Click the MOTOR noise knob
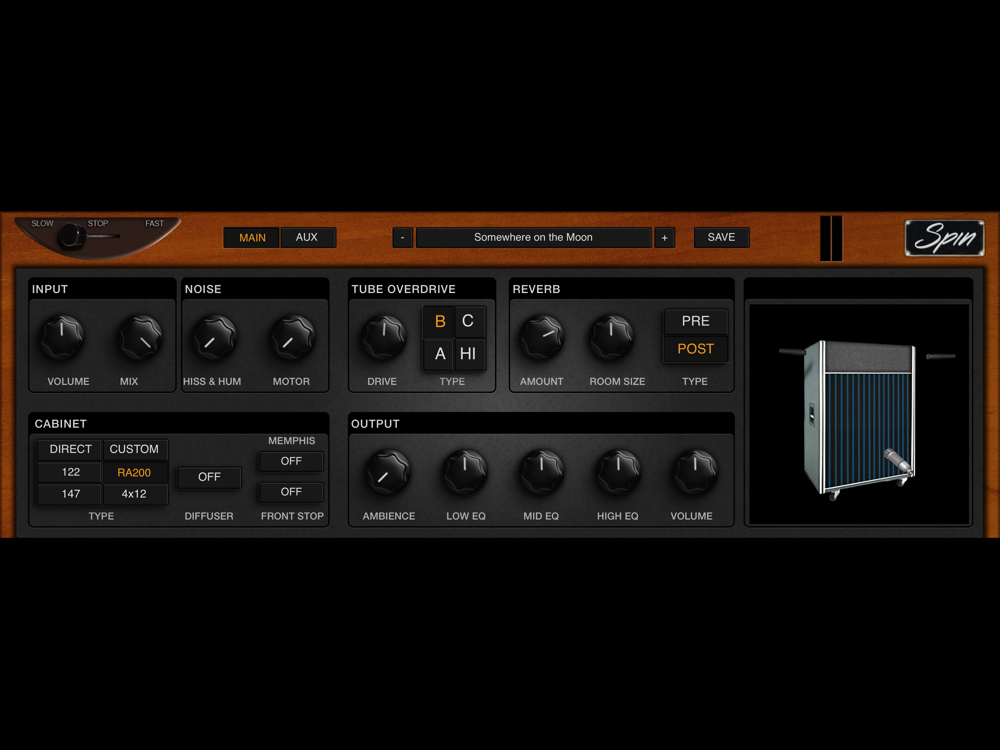The image size is (1000, 750). (293, 337)
